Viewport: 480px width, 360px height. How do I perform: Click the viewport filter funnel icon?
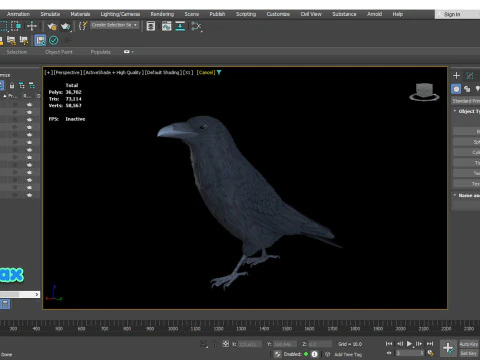[x=219, y=72]
